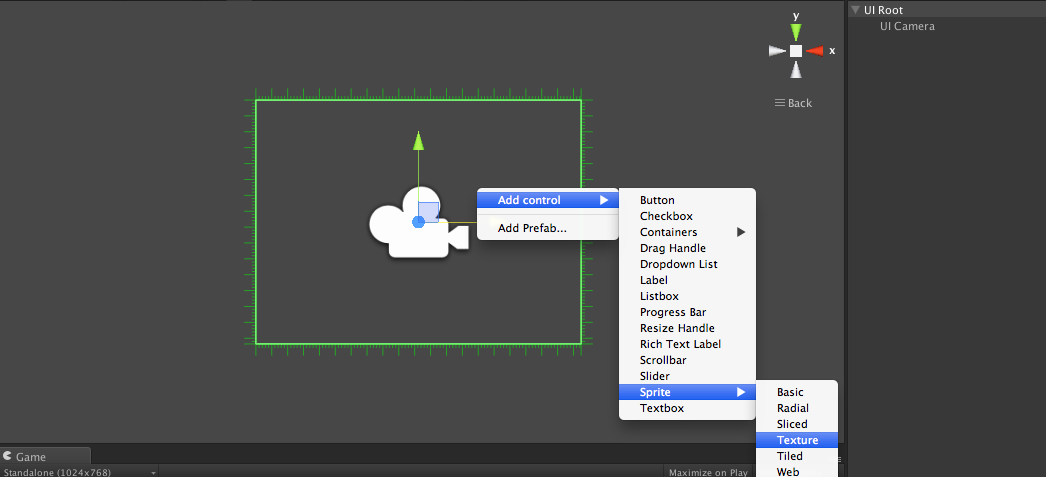Select Dropdown List menu entry

pyautogui.click(x=687, y=264)
